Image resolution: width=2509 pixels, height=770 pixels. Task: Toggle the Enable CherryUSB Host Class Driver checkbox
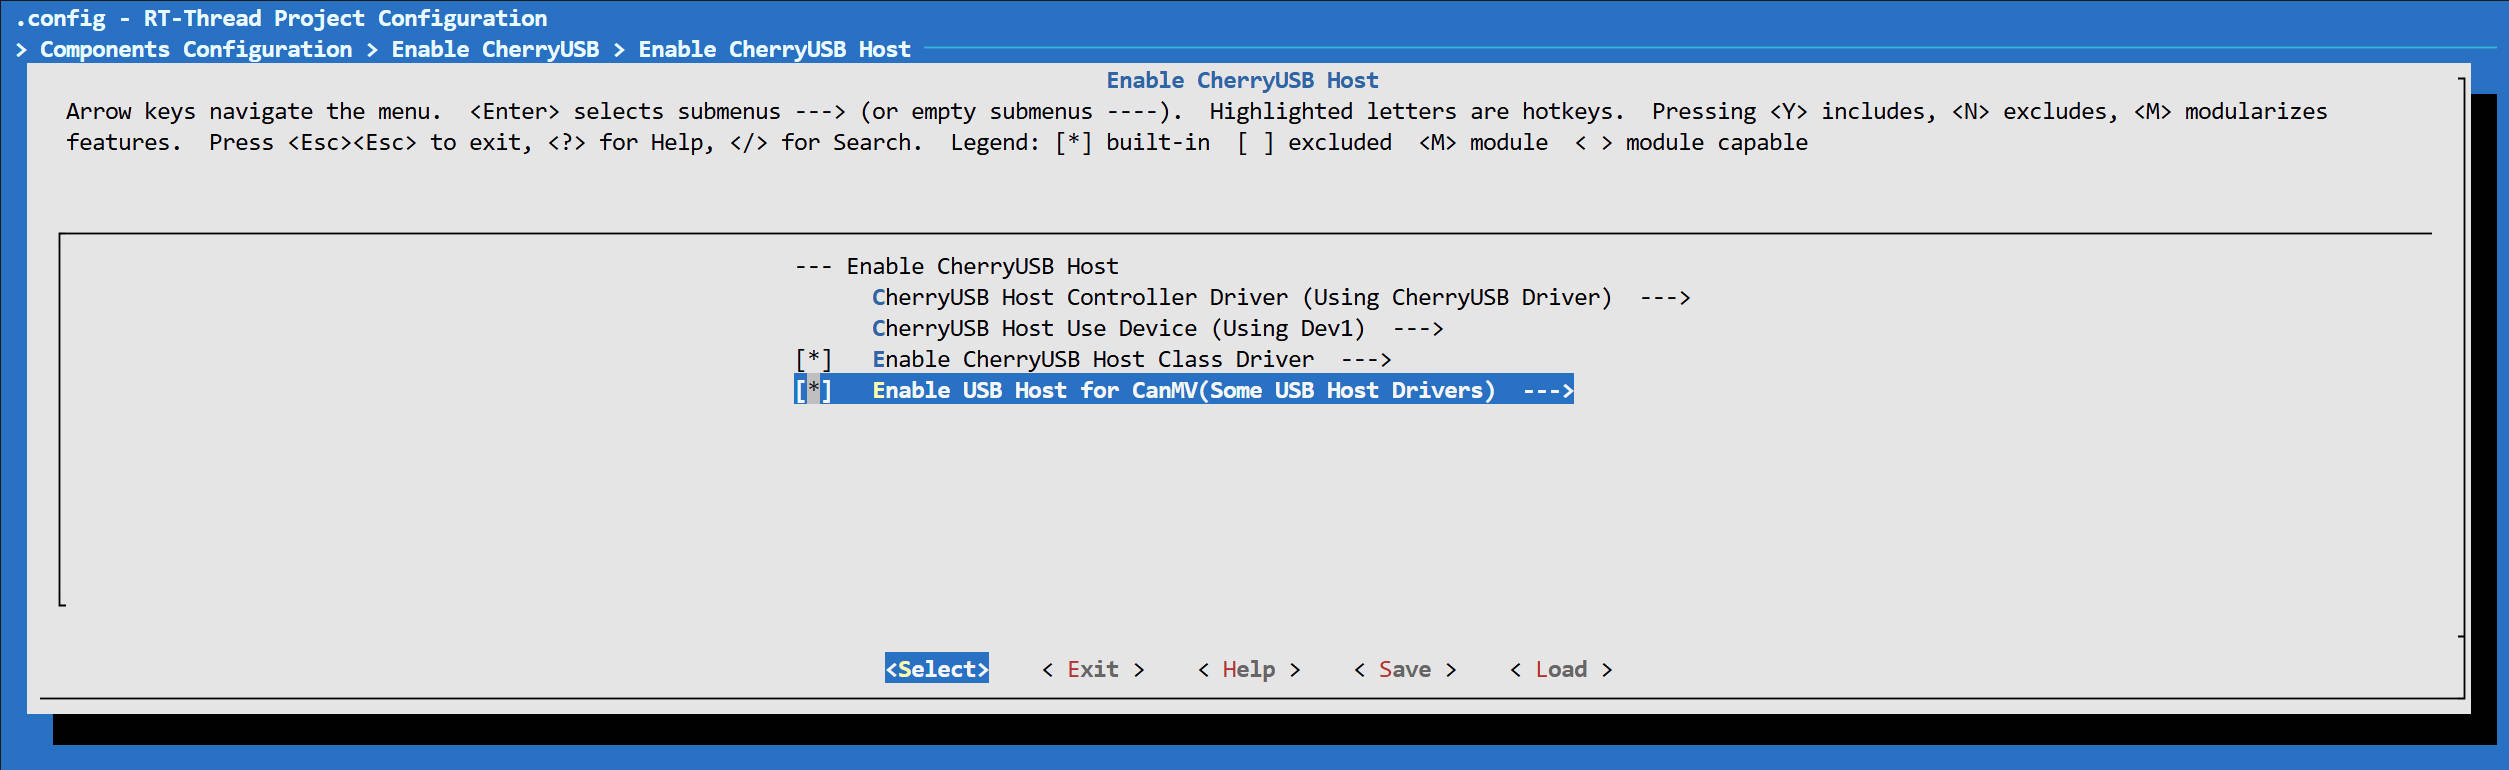click(813, 359)
